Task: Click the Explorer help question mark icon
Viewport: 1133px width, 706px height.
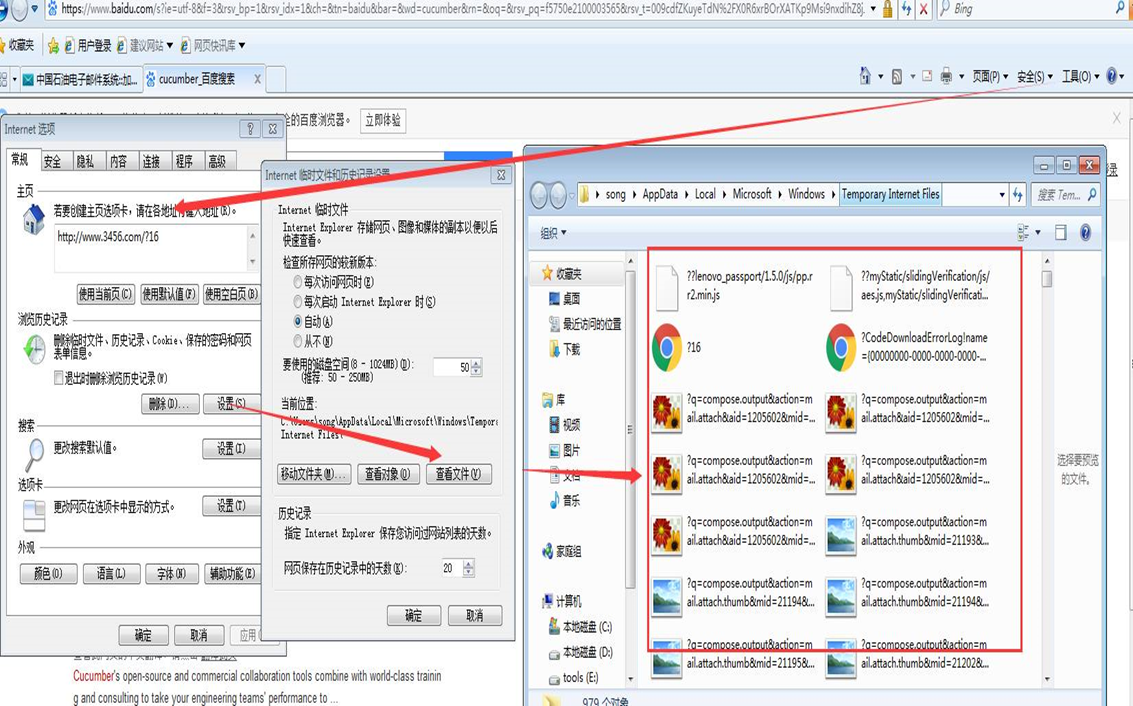Action: pos(1085,233)
